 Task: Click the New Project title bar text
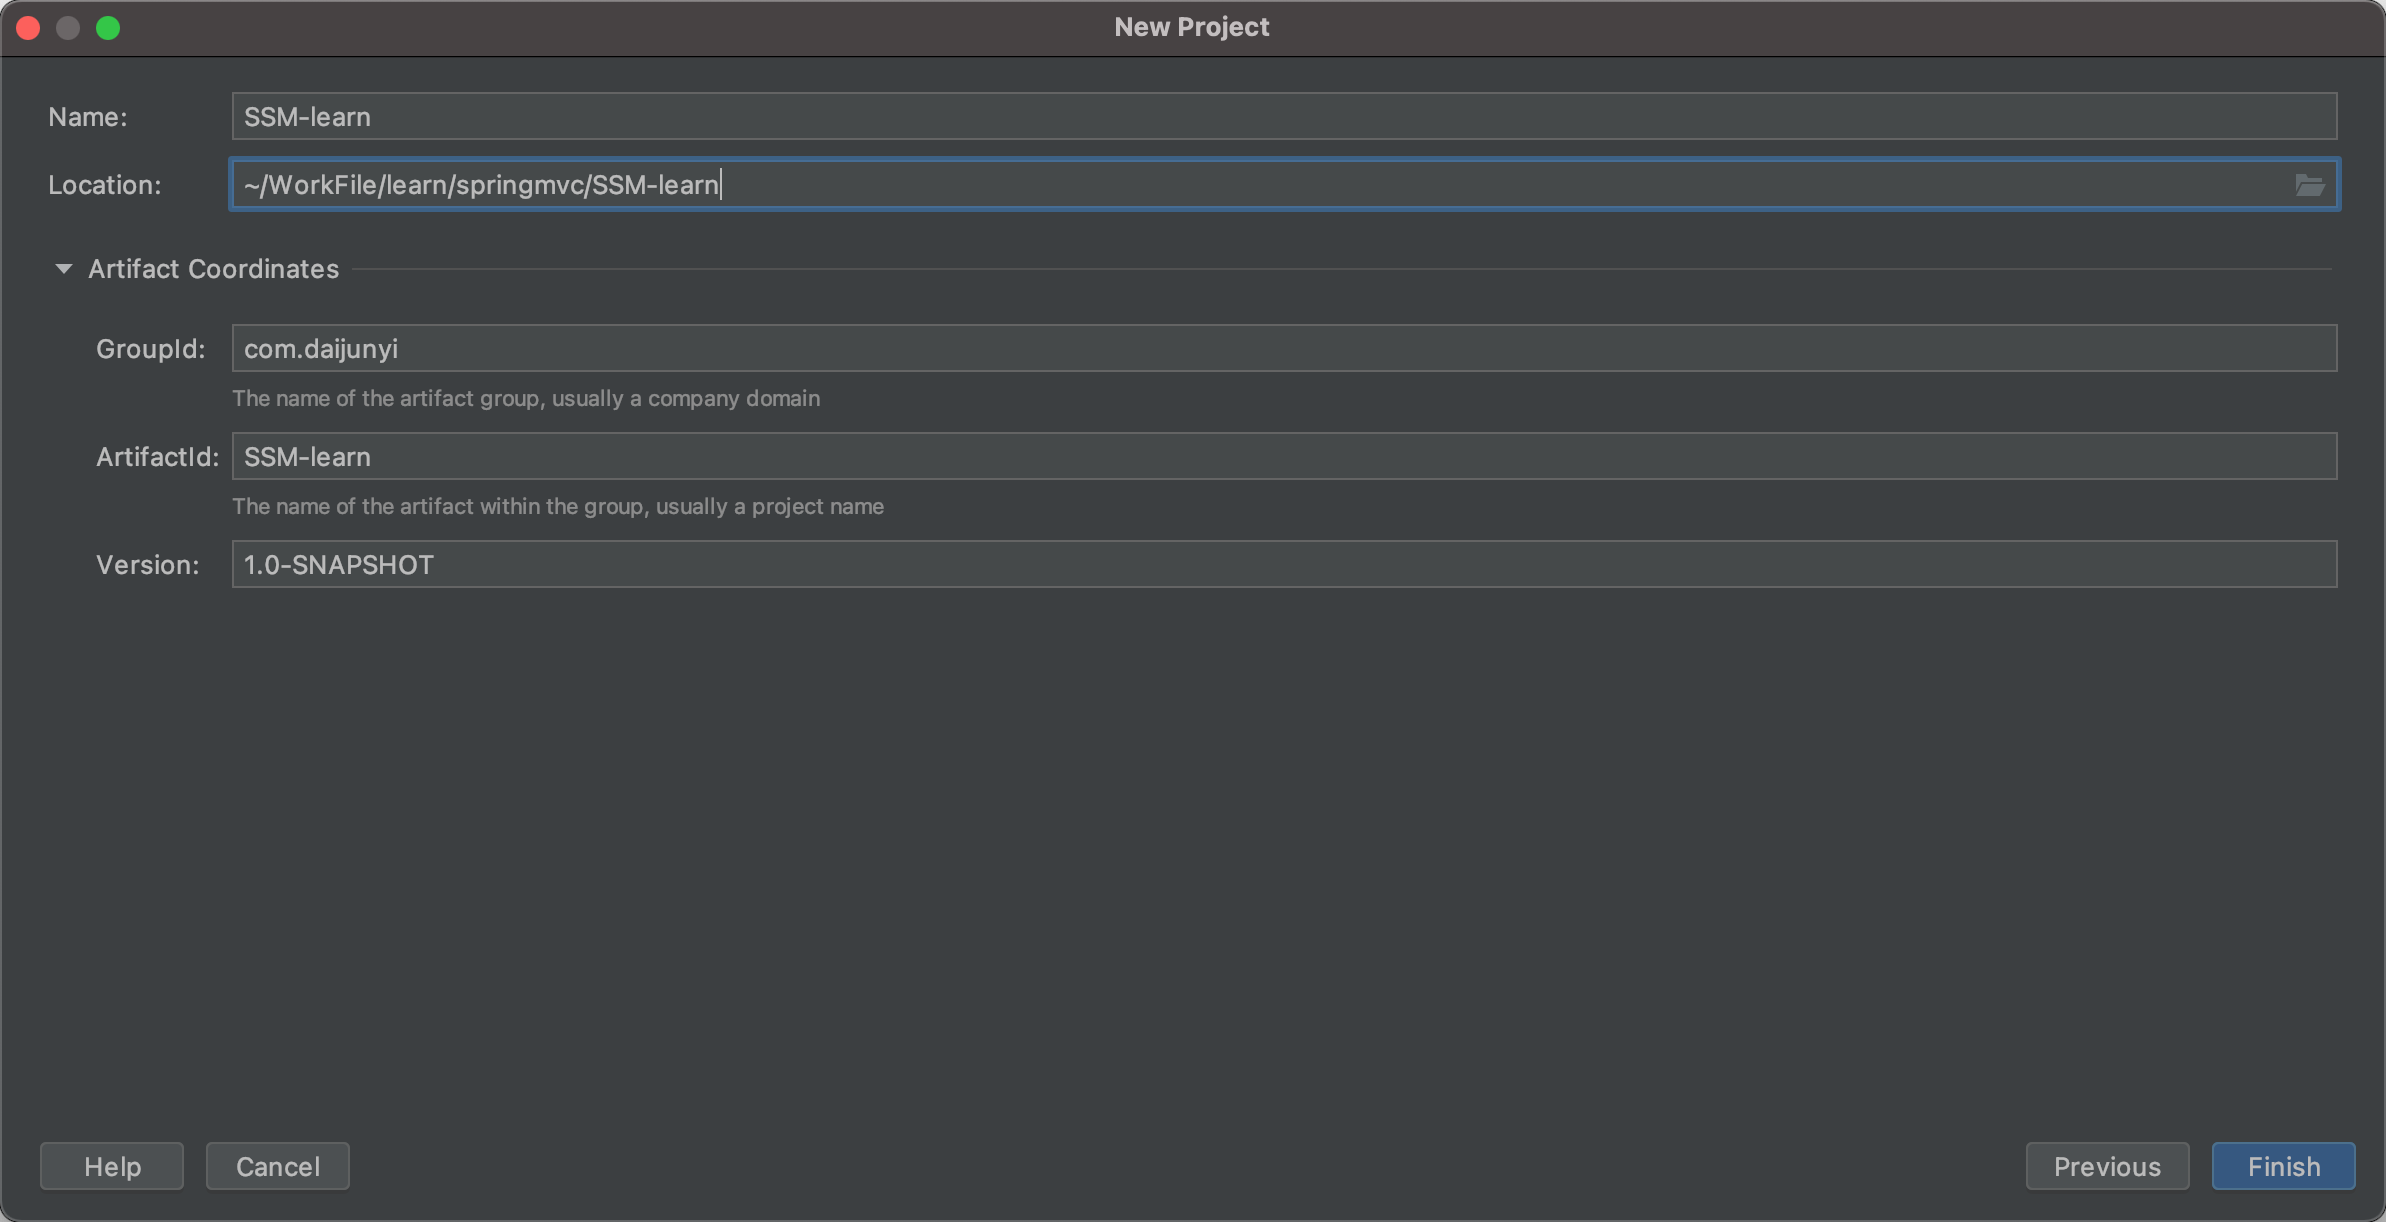1191,27
